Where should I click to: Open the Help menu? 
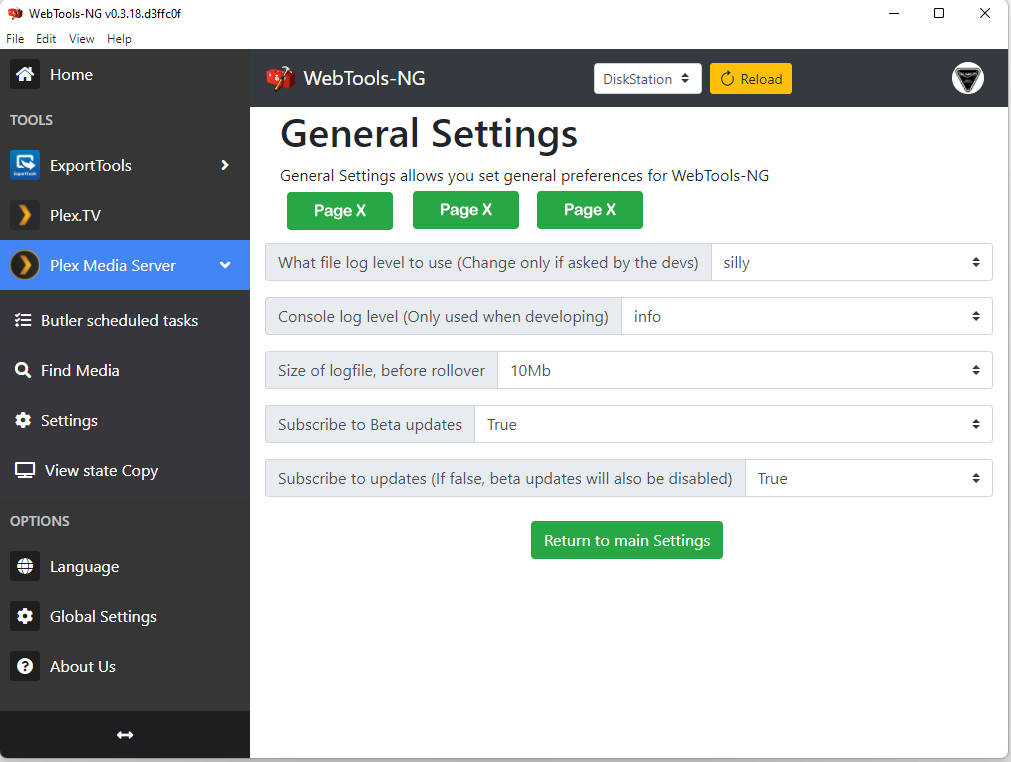point(119,38)
